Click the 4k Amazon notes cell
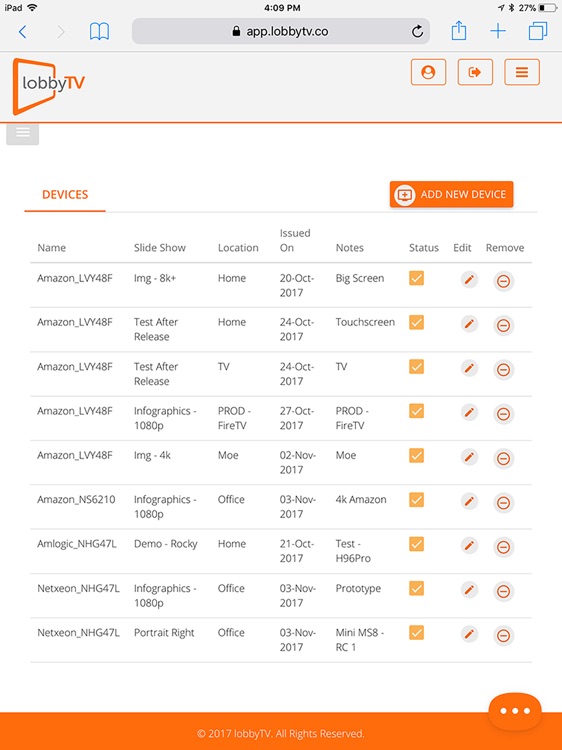Screen dimensions: 562x750 click(x=361, y=499)
